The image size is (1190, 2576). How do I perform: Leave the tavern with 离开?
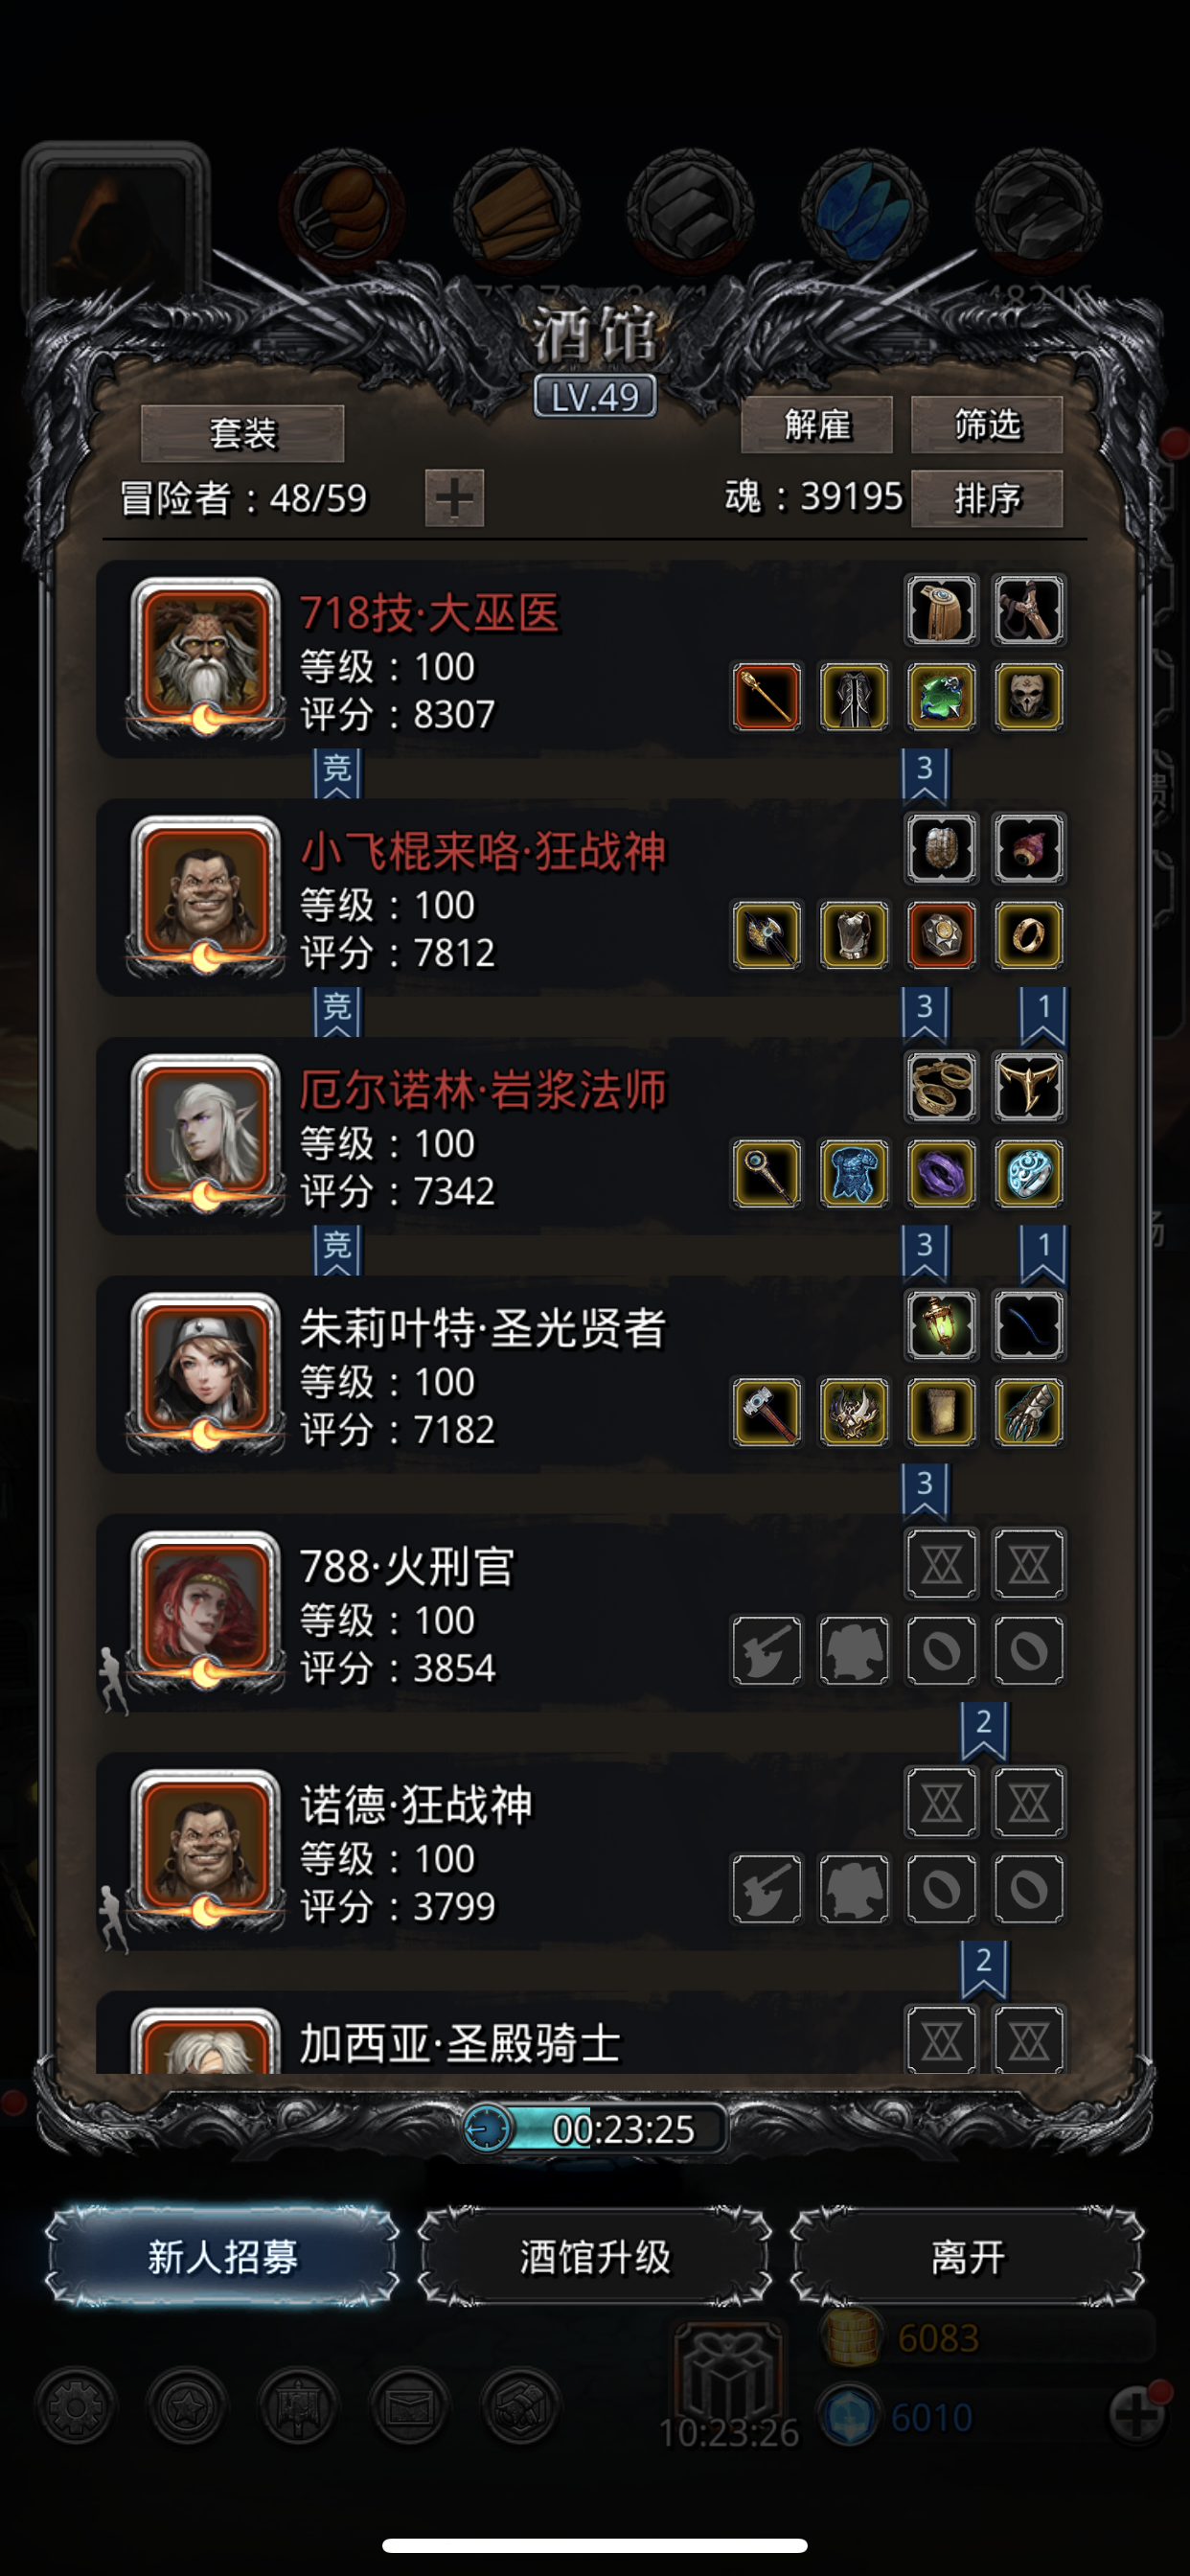(x=967, y=2257)
